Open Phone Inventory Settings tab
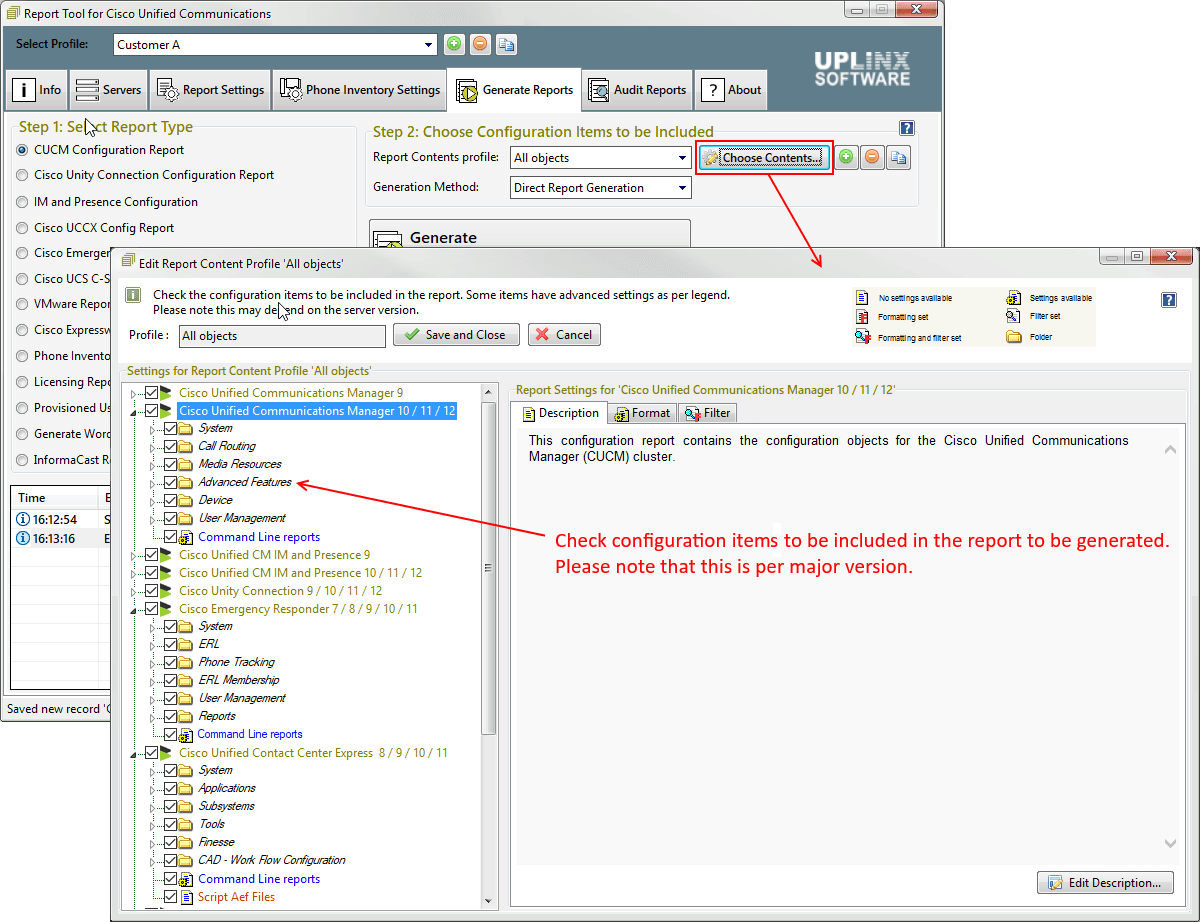This screenshot has height=922, width=1200. pyautogui.click(x=360, y=90)
